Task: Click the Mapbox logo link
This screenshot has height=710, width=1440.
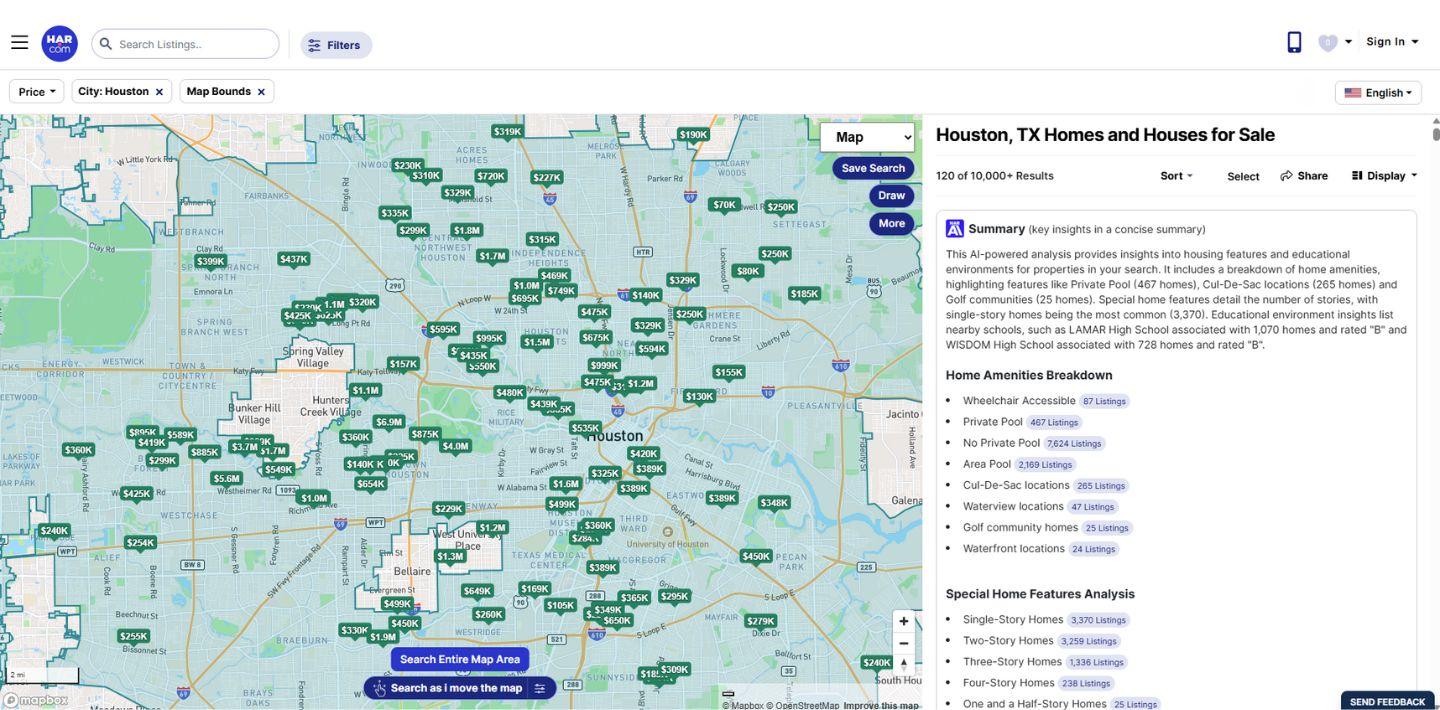Action: pyautogui.click(x=36, y=700)
